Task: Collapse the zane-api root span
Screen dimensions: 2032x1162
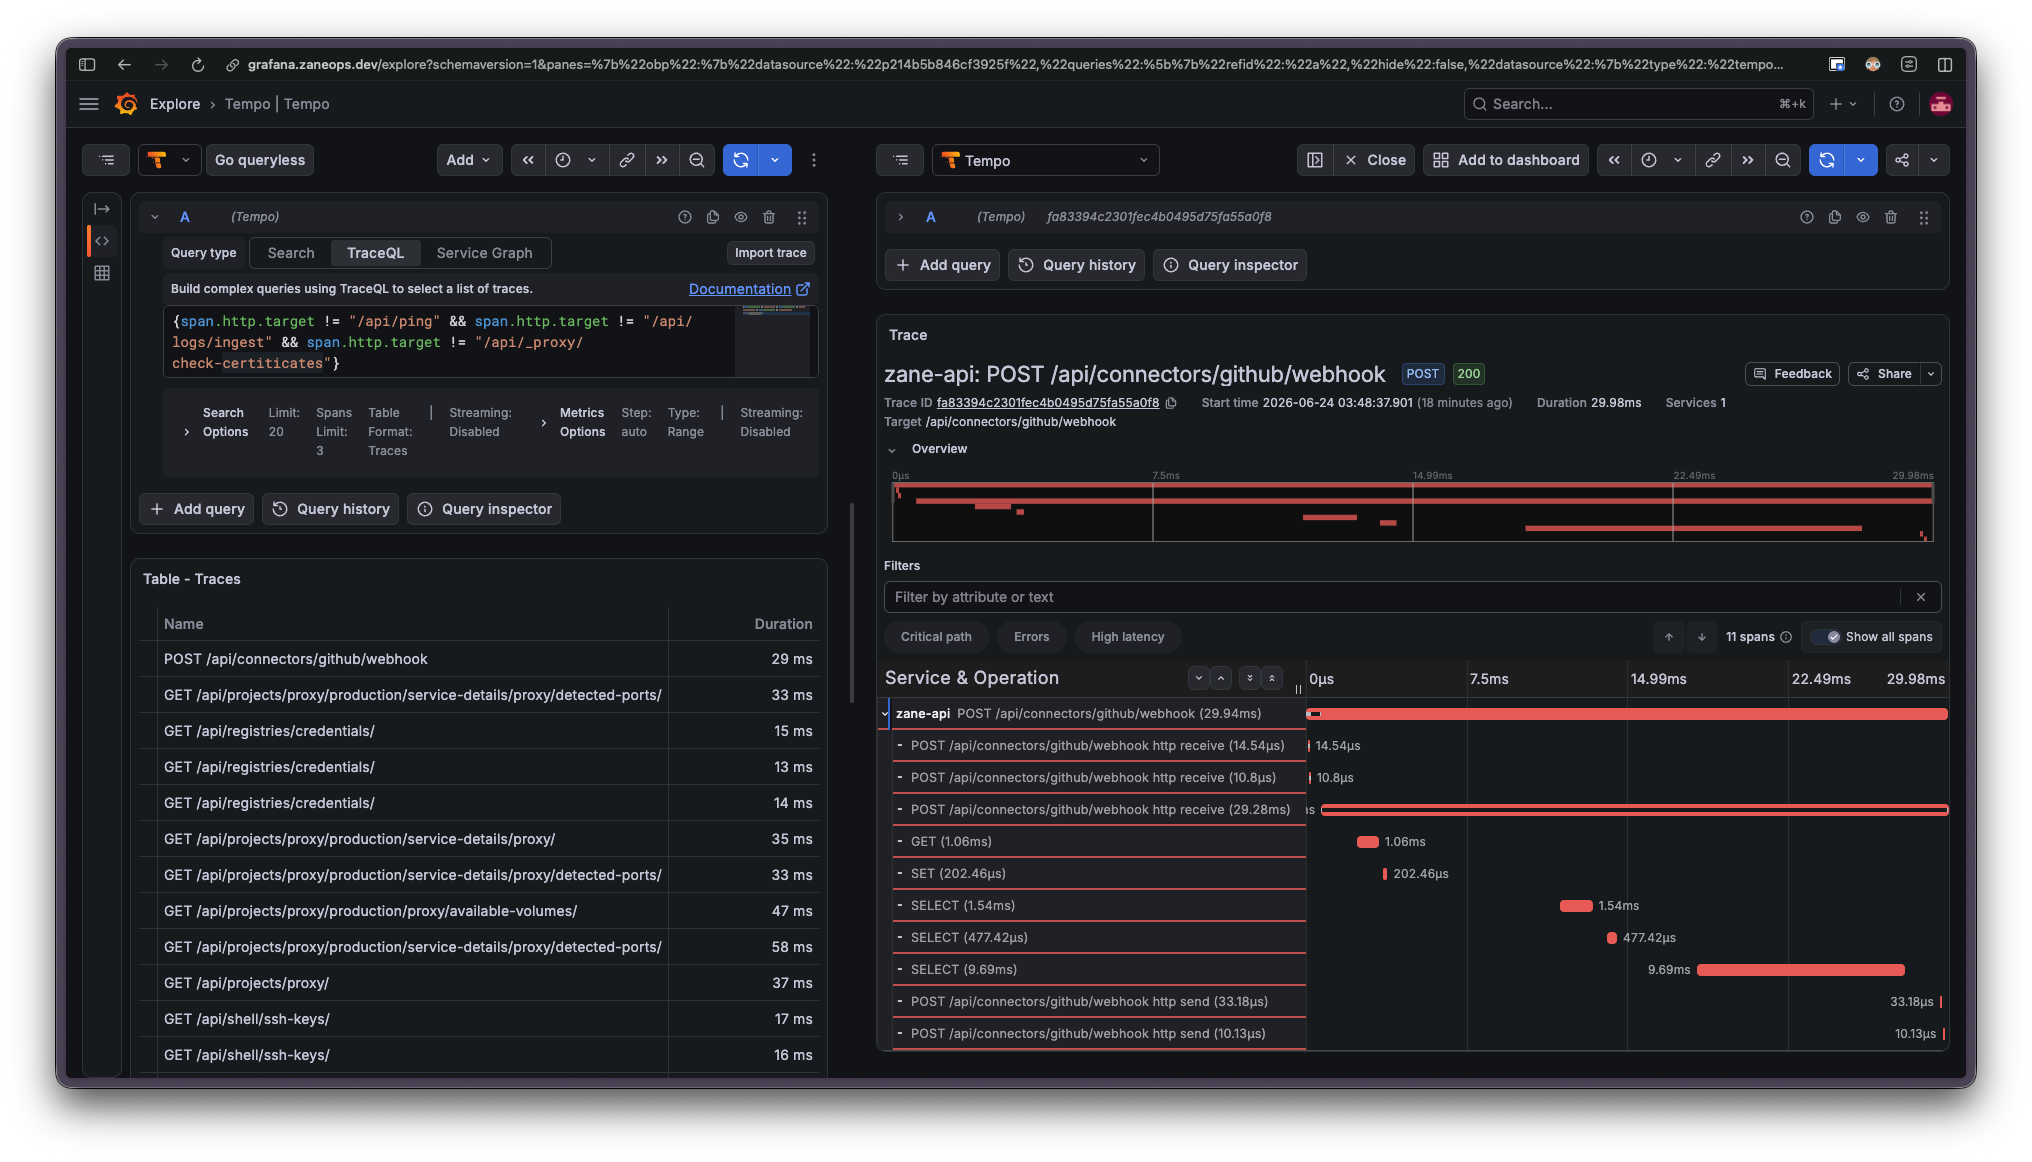Action: tap(886, 714)
